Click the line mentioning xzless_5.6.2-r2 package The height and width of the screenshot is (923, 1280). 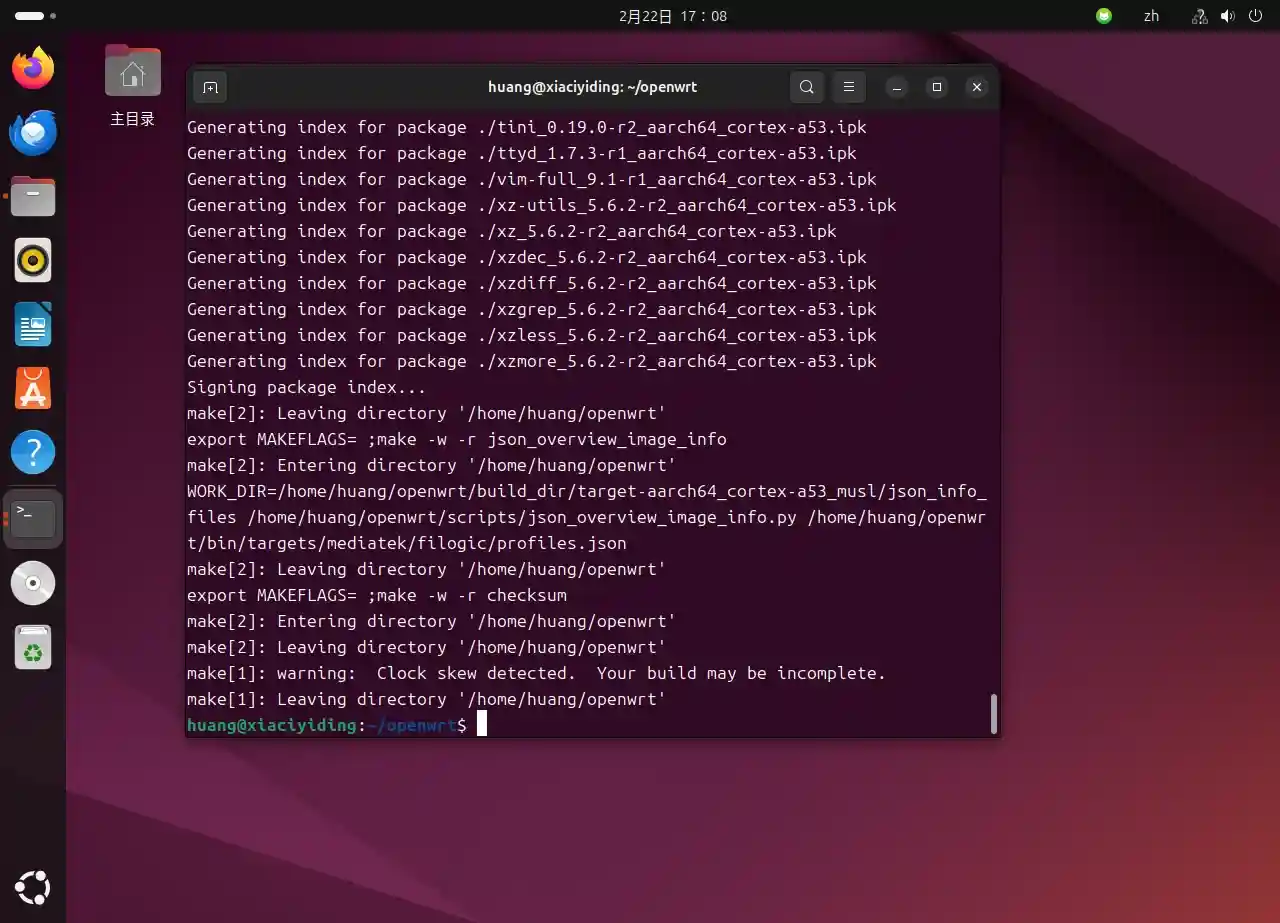click(532, 335)
